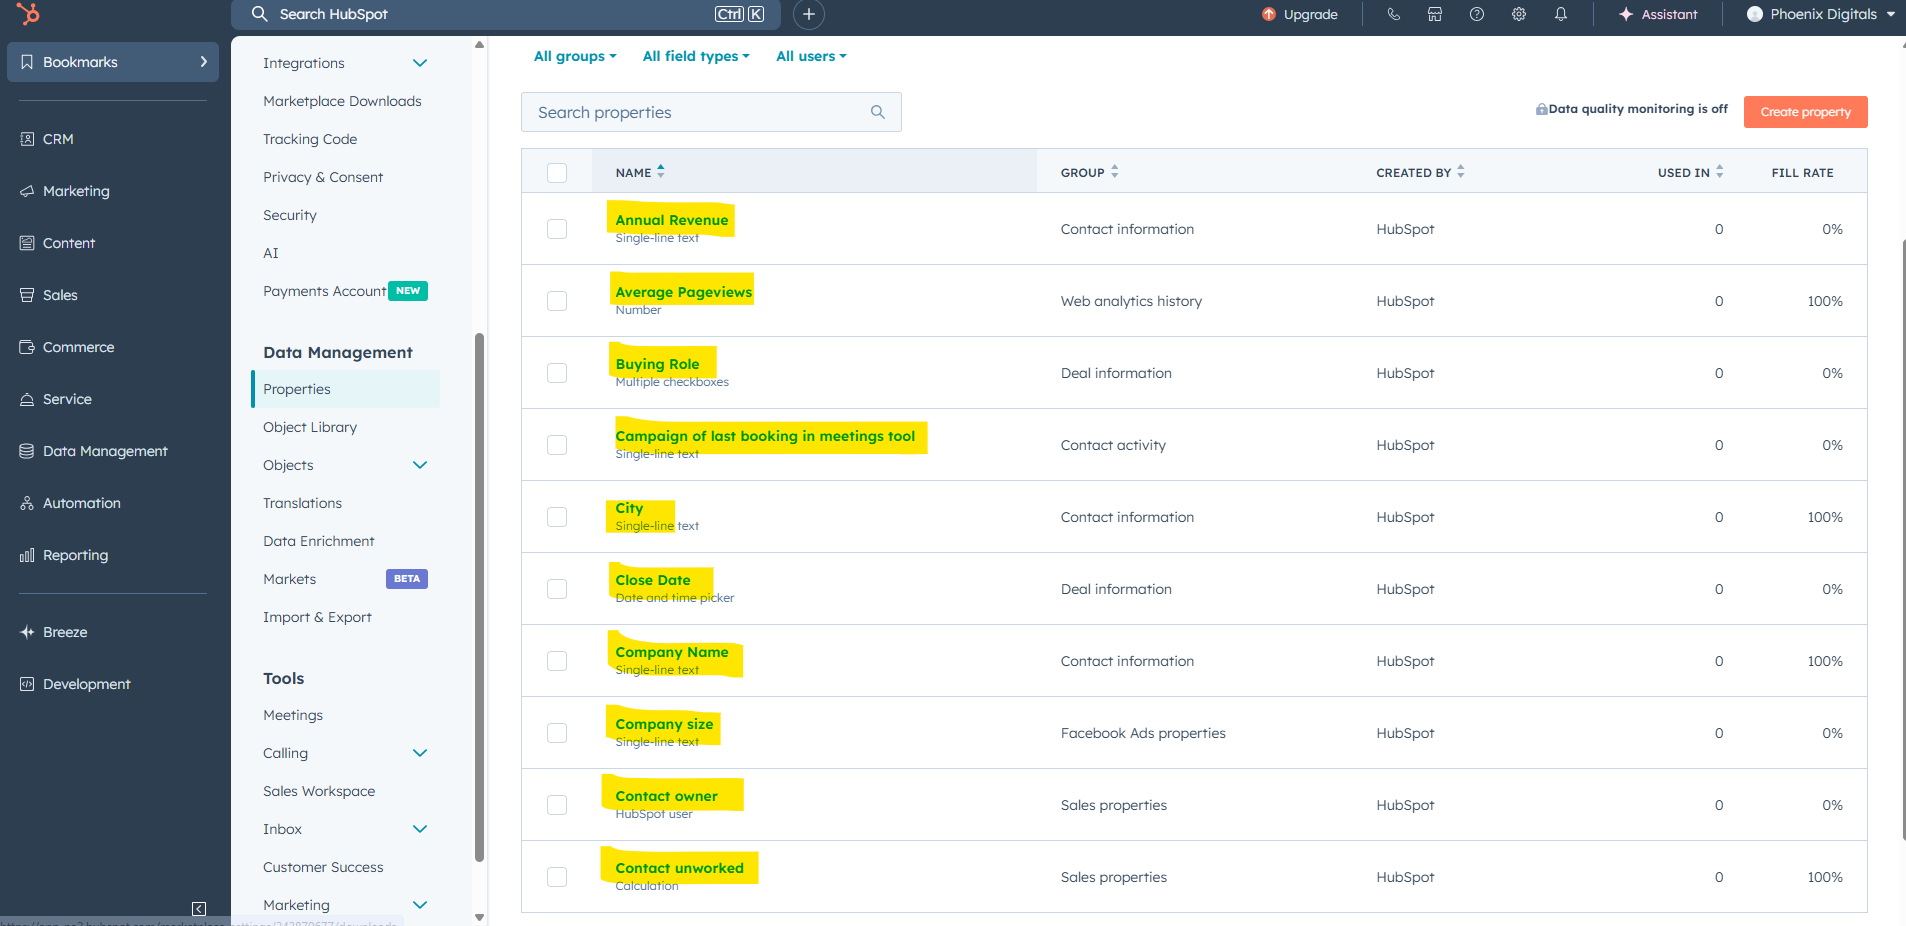This screenshot has height=926, width=1906.
Task: Tick the checkbox next to City property
Action: click(556, 517)
